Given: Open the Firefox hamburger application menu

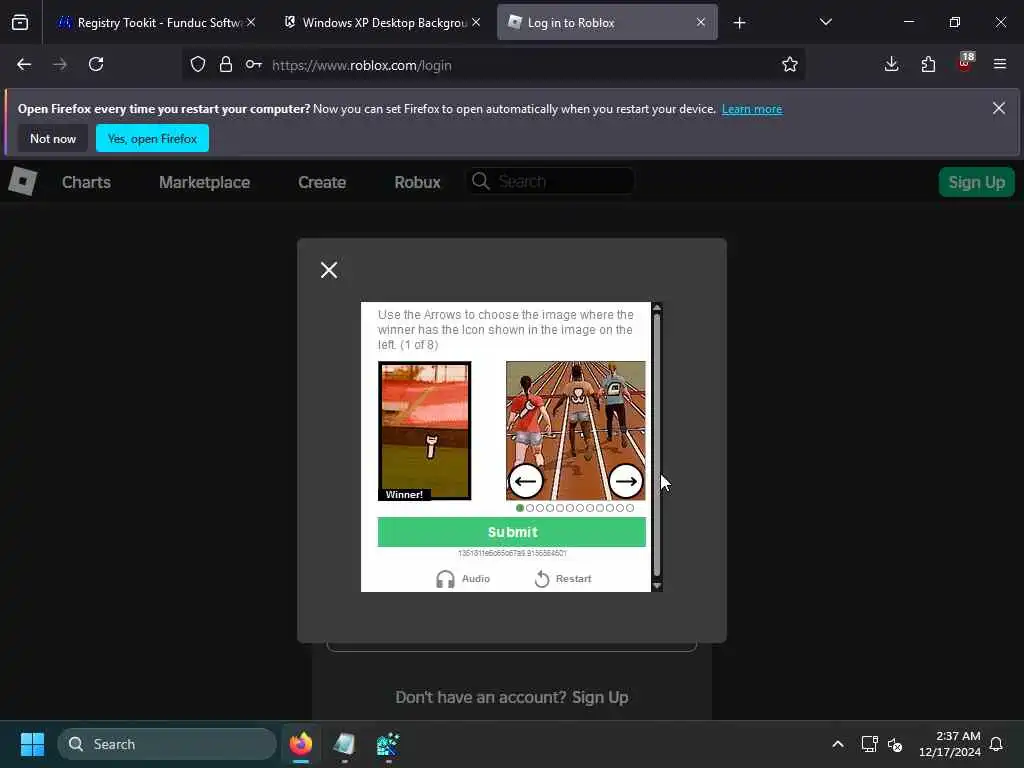Looking at the screenshot, I should click(1000, 64).
